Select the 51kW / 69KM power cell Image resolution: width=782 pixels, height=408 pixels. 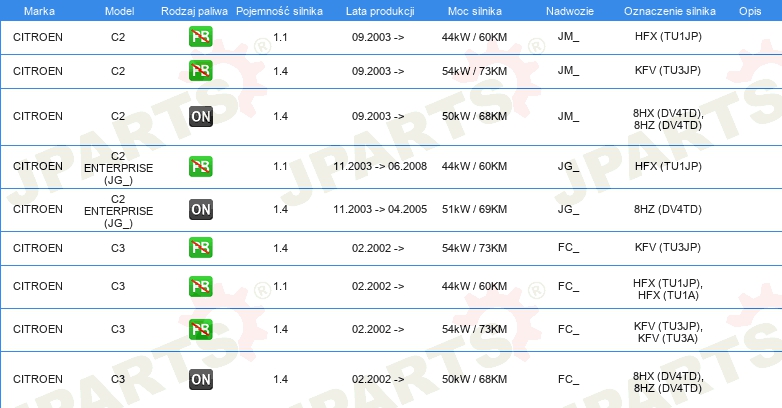coord(474,209)
